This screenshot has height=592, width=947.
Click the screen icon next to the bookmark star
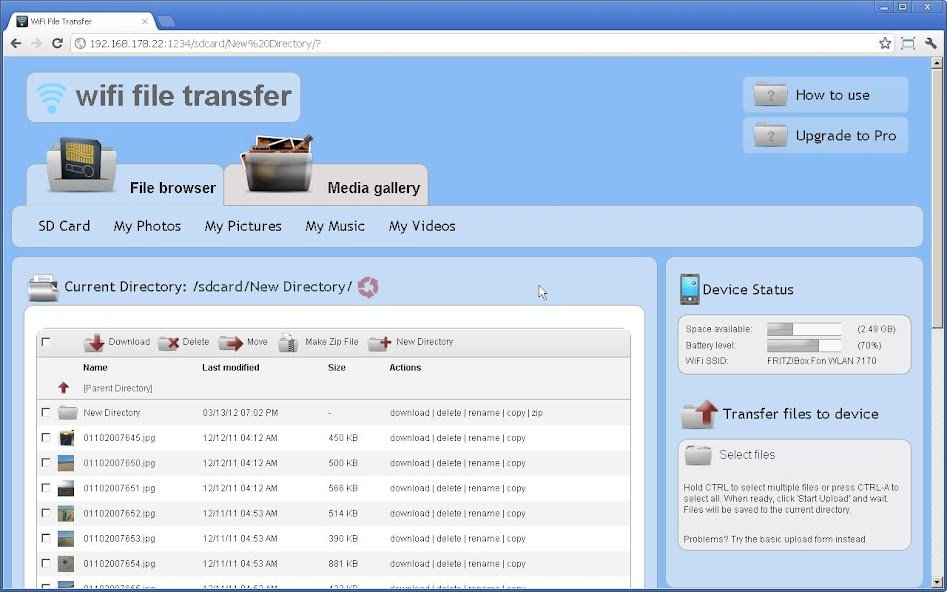[908, 43]
